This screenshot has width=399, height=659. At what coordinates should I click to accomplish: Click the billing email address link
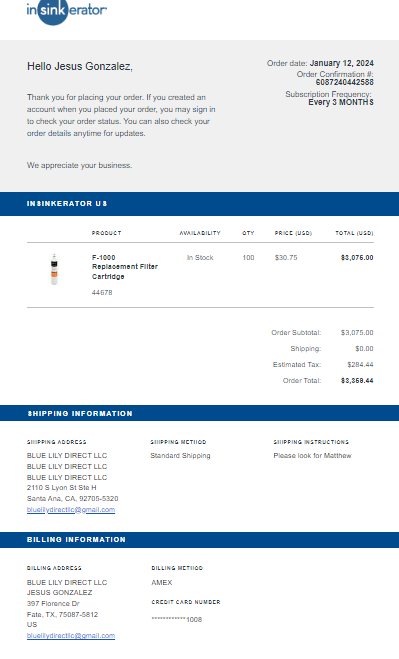(71, 635)
